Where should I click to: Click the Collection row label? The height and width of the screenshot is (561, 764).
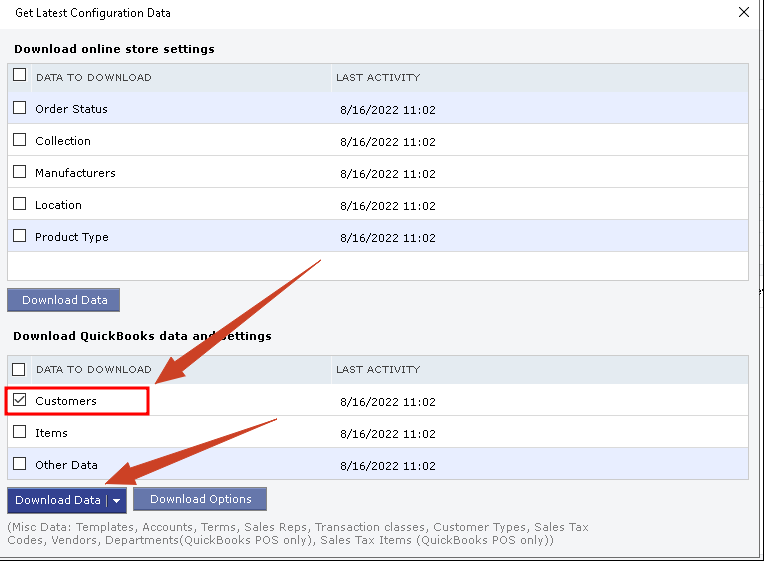tap(63, 141)
